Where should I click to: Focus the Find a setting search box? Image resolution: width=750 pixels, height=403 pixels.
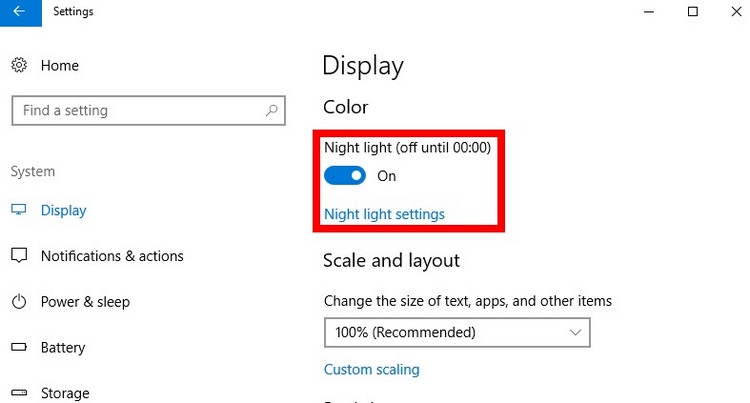coord(140,111)
